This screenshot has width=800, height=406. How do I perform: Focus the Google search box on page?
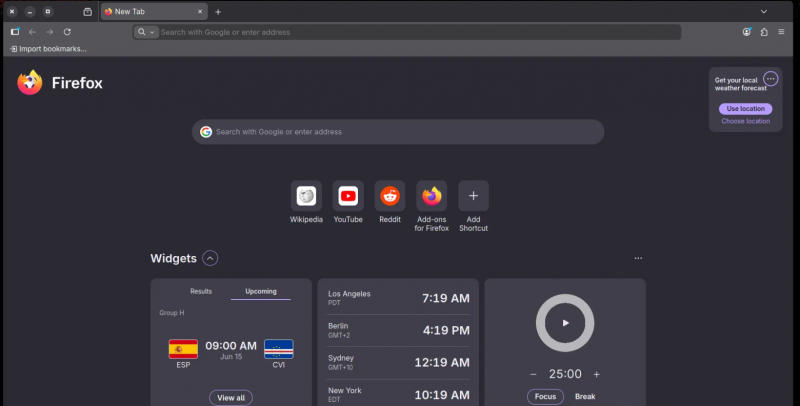[398, 132]
